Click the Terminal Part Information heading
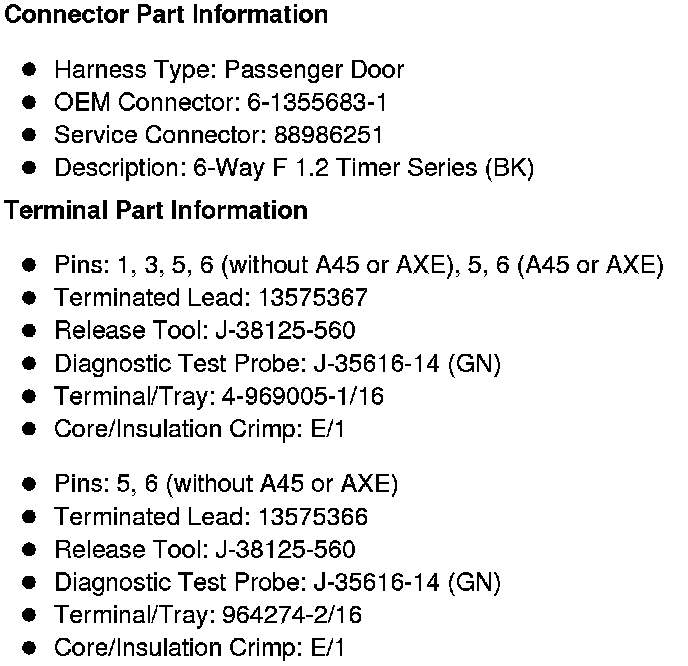The width and height of the screenshot is (688, 666). 156,211
